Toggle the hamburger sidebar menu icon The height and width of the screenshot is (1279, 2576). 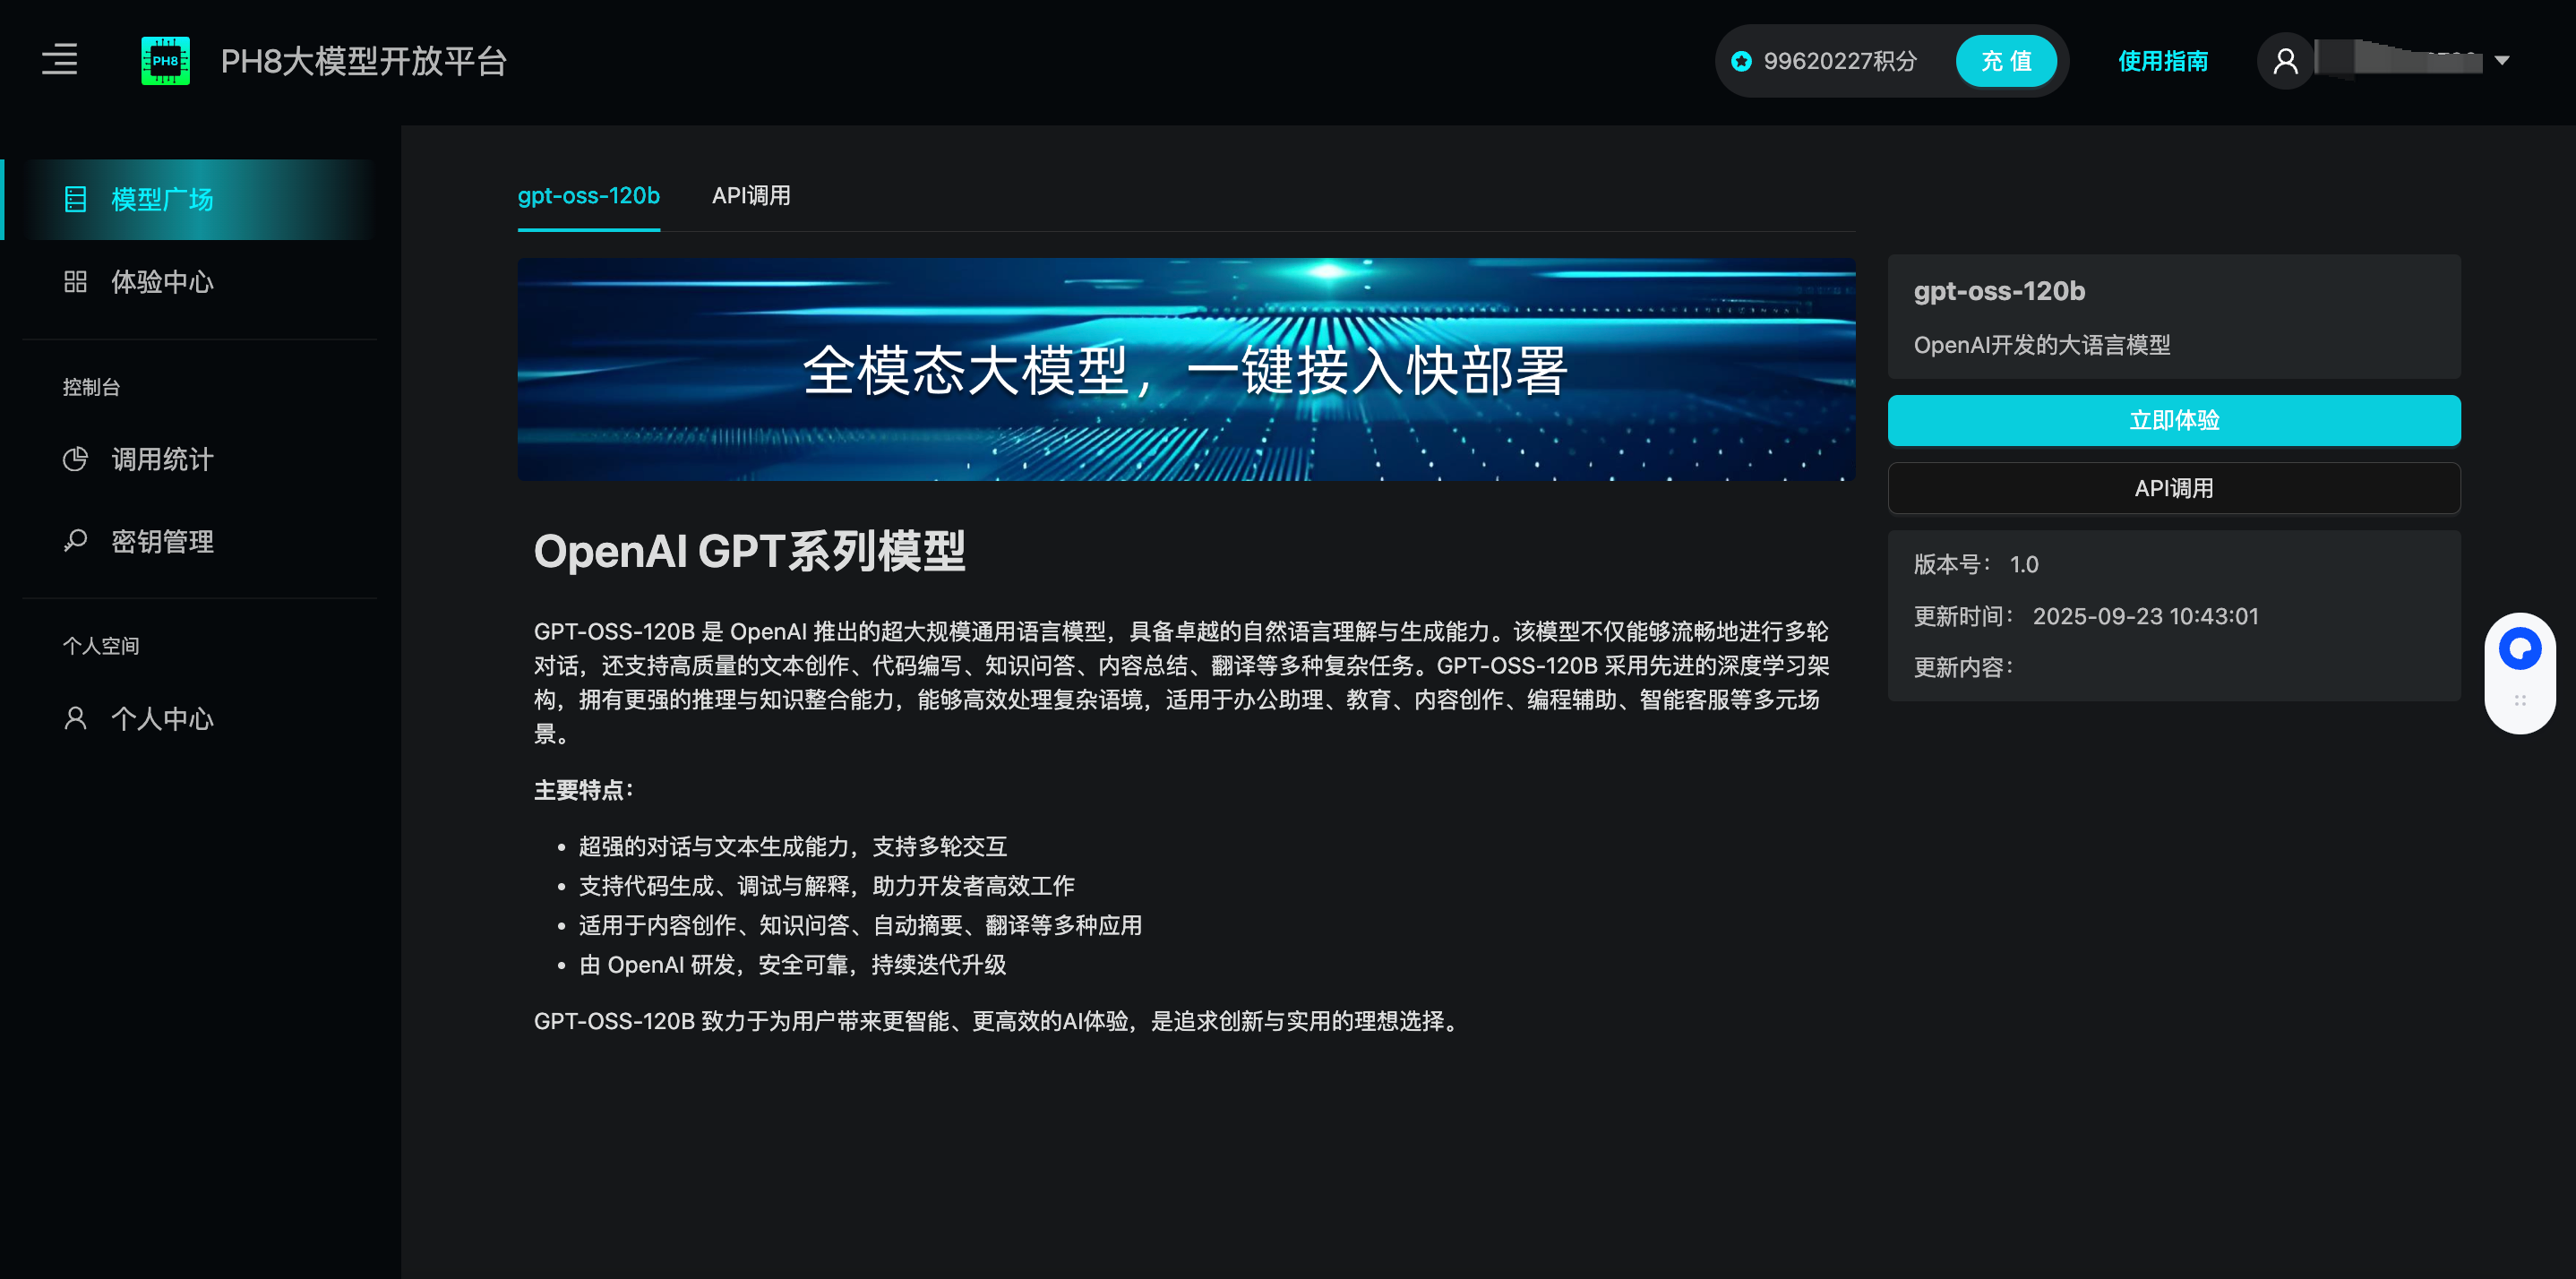pos(60,60)
